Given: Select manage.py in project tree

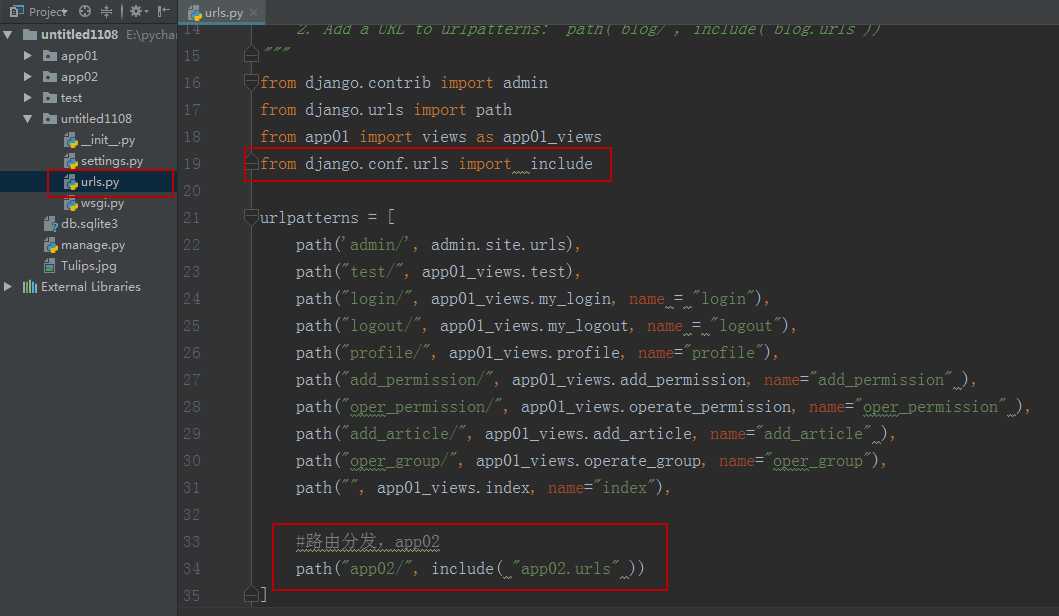Looking at the screenshot, I should [x=93, y=245].
